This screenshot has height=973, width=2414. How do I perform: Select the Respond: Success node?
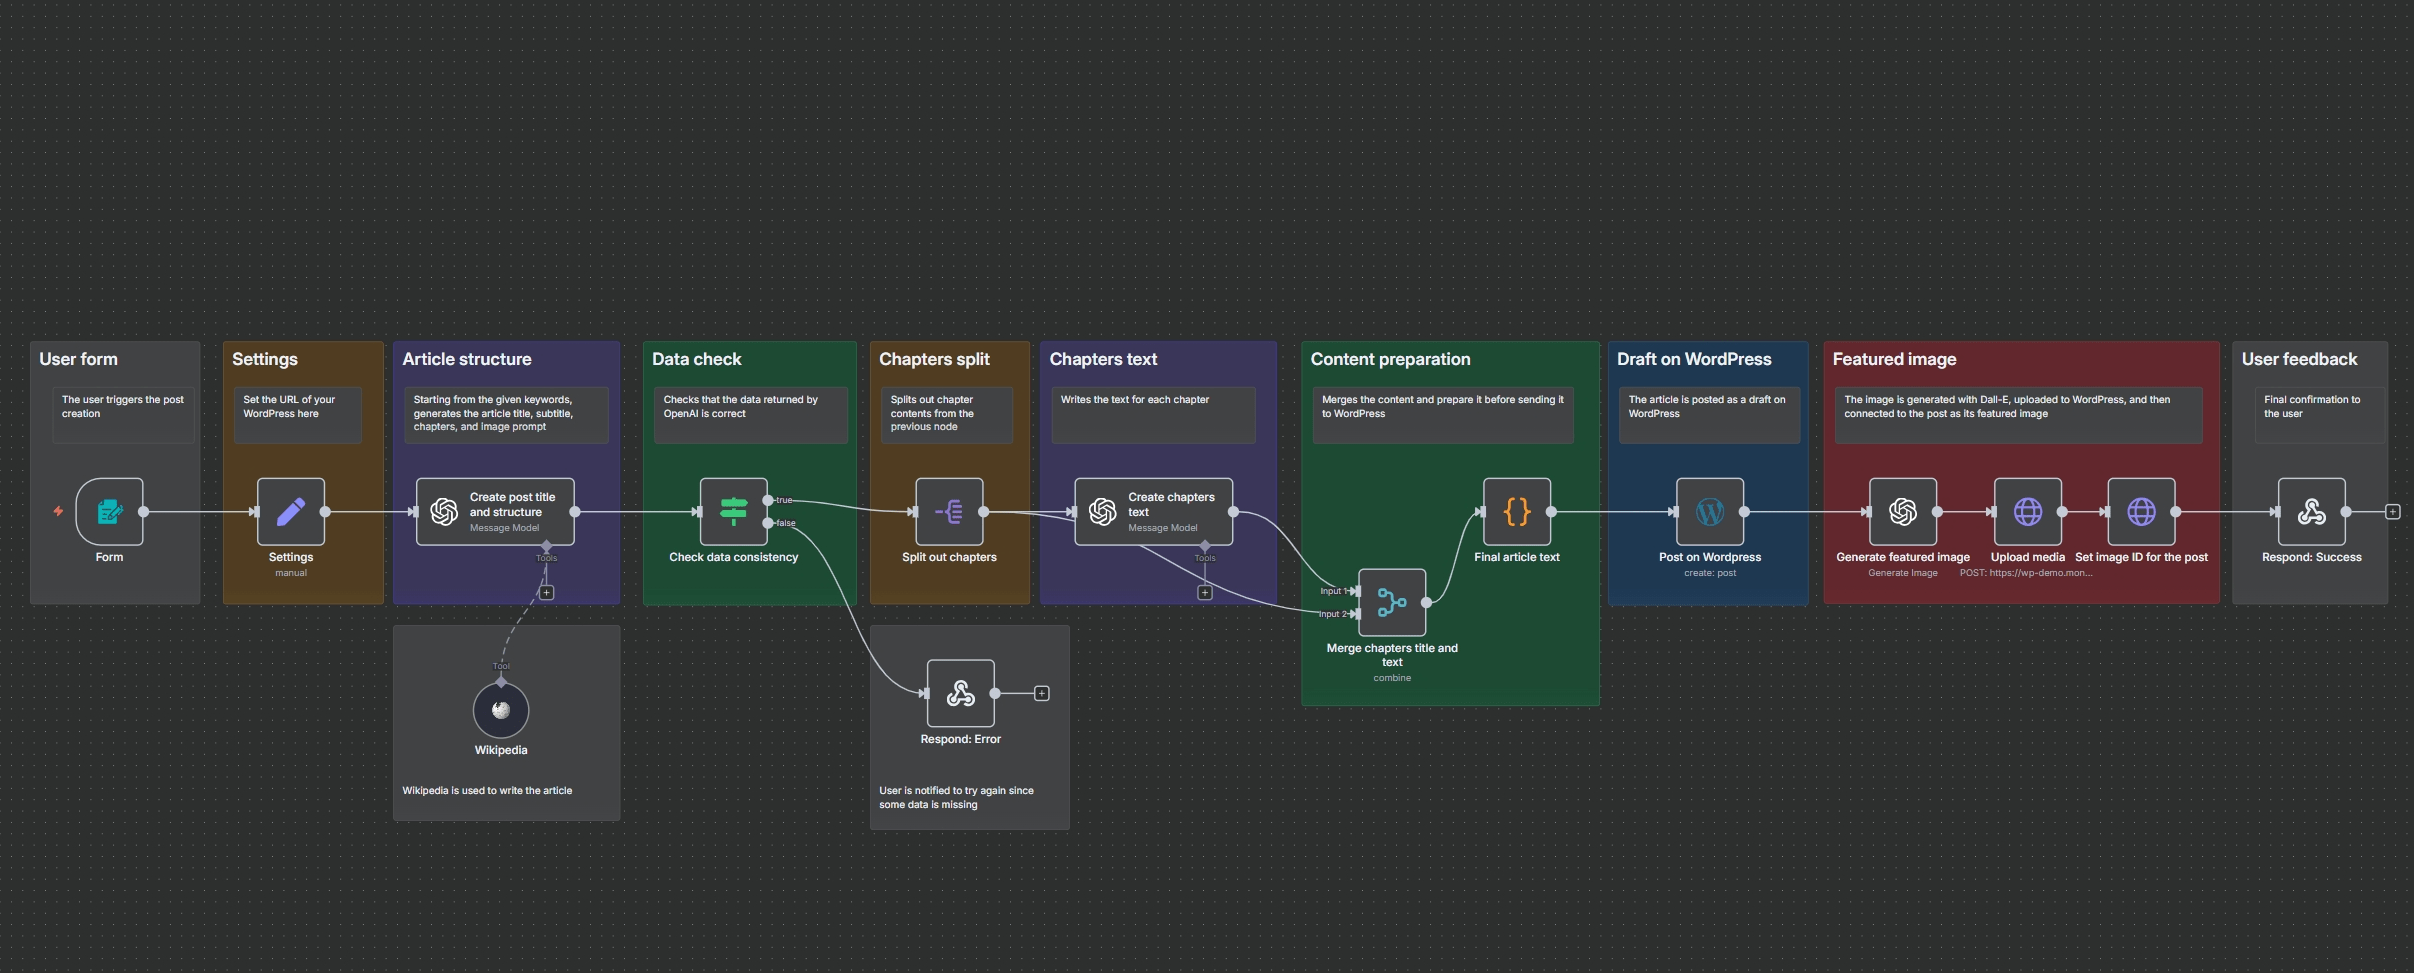(x=2311, y=512)
